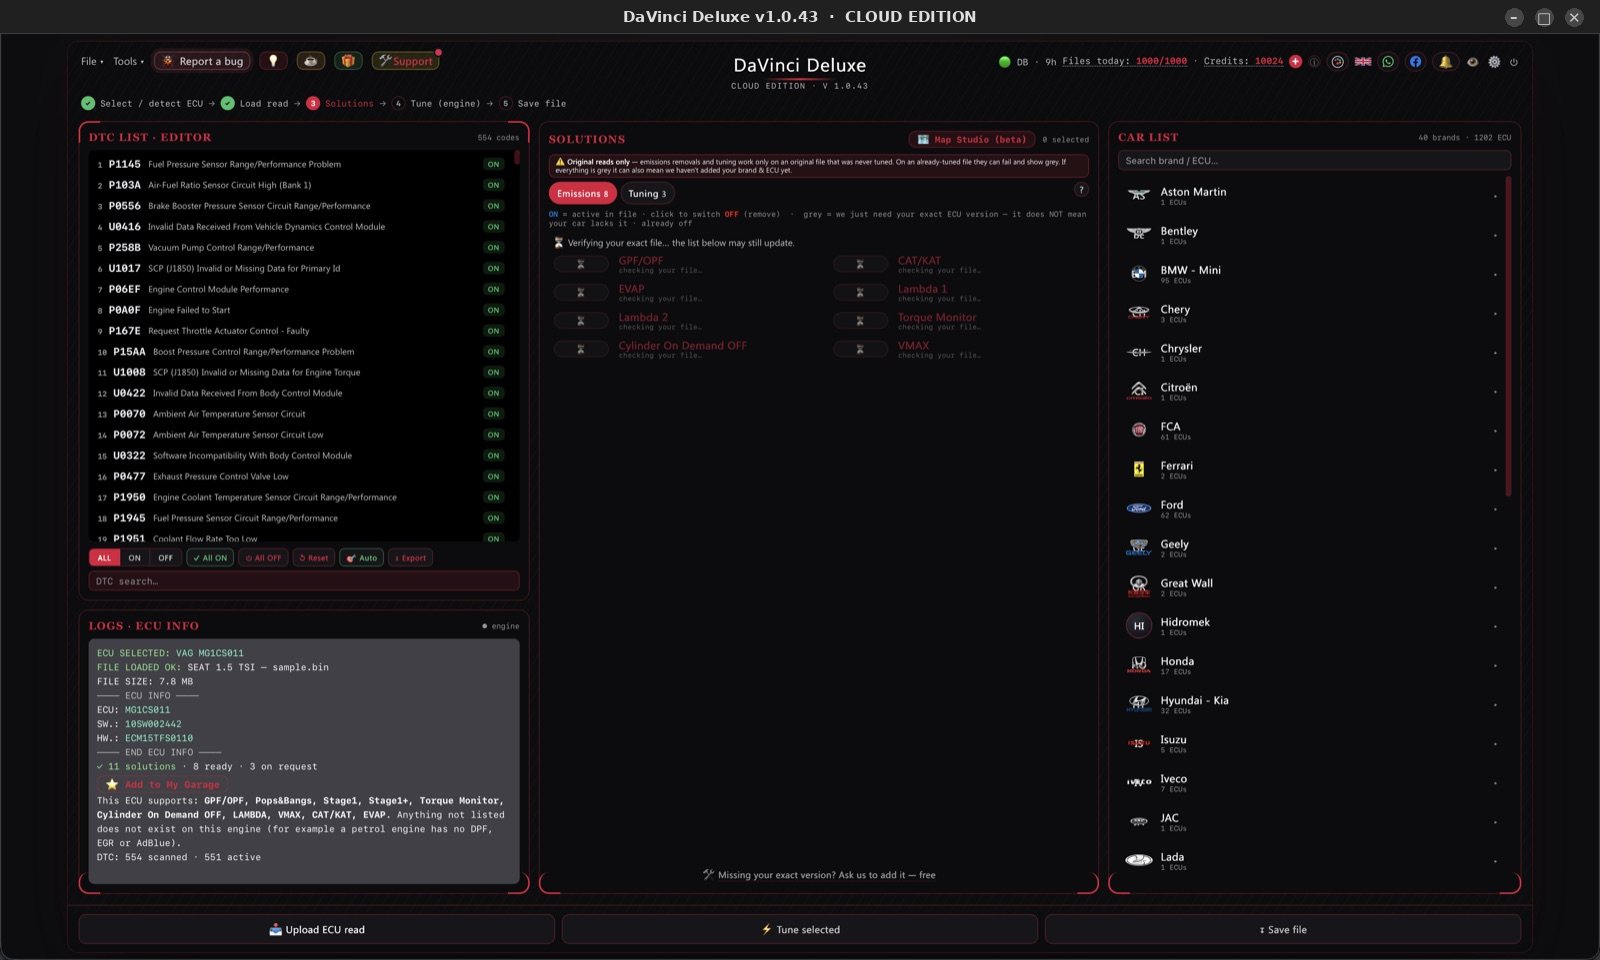Toggle ON switch for DTC P0556
Image resolution: width=1600 pixels, height=960 pixels.
pyautogui.click(x=494, y=206)
